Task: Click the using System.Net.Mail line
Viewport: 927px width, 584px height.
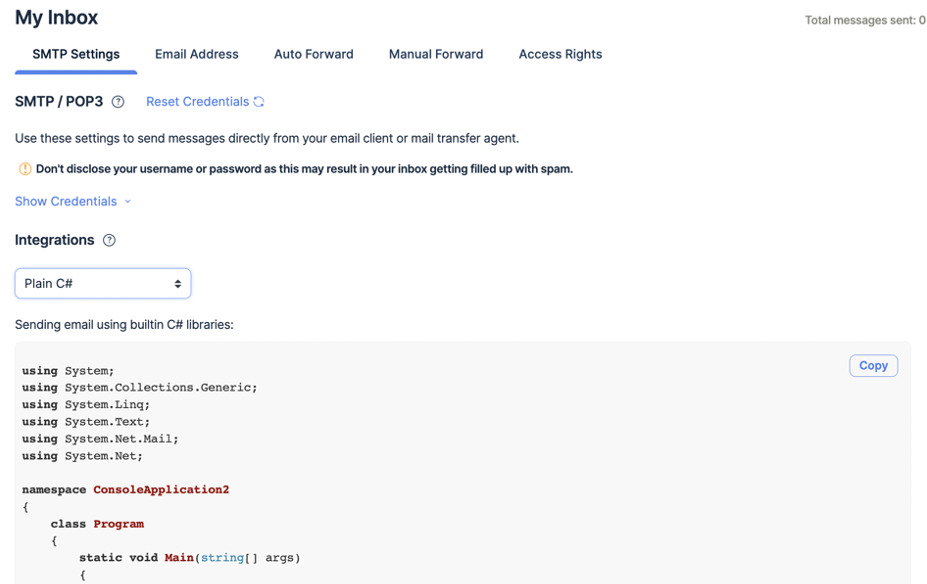Action: pos(100,439)
